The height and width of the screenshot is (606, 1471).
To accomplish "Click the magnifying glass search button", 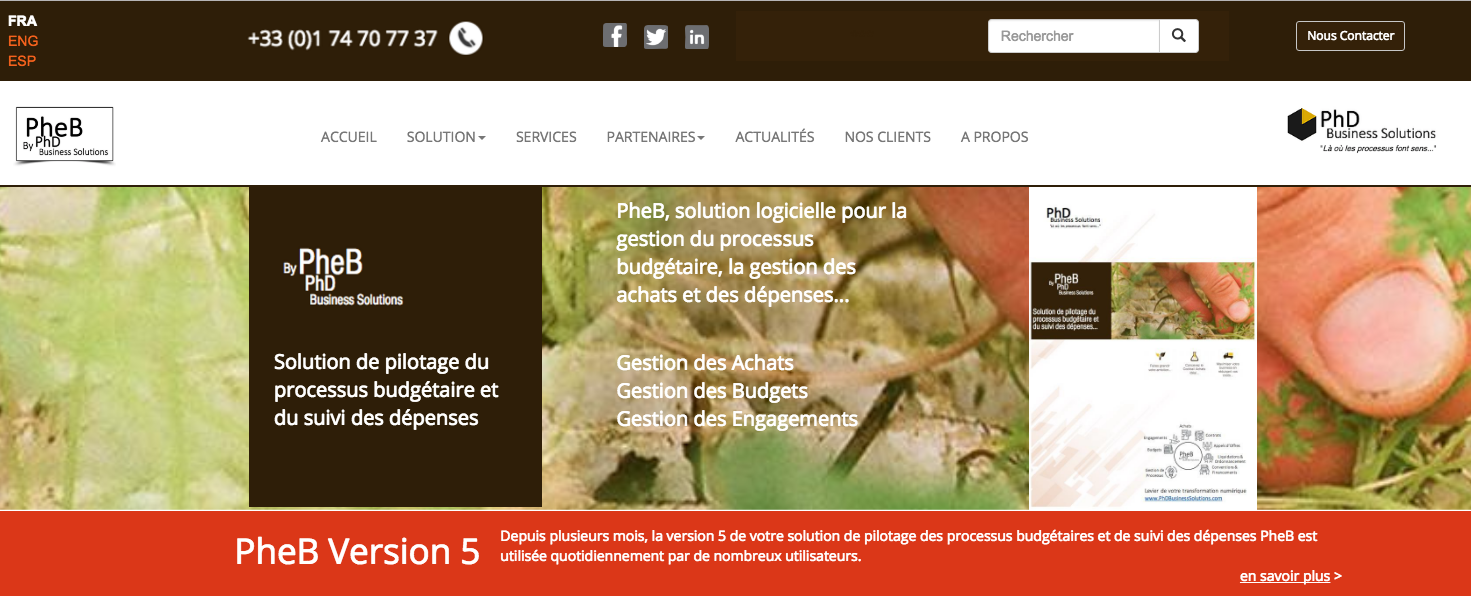I will tap(1179, 36).
